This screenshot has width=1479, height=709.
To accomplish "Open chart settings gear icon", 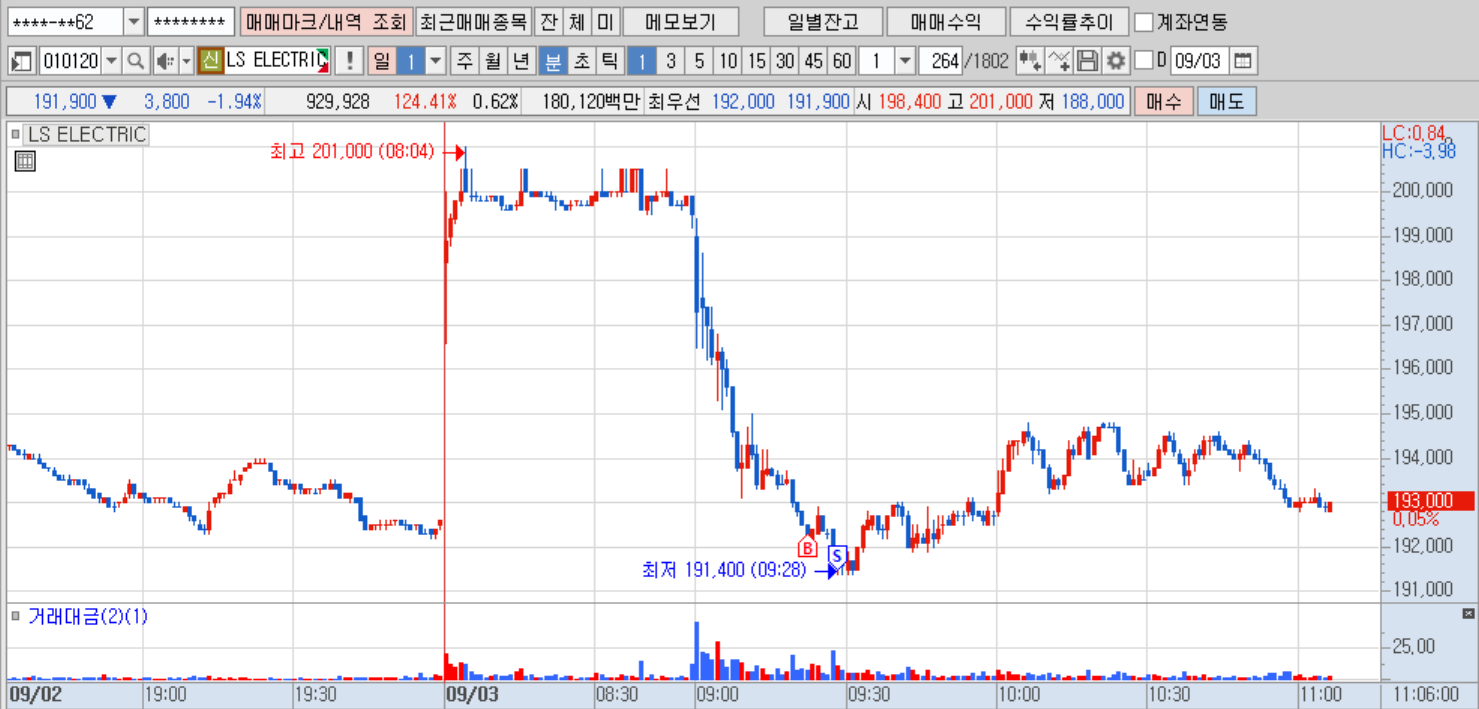I will [x=1115, y=61].
